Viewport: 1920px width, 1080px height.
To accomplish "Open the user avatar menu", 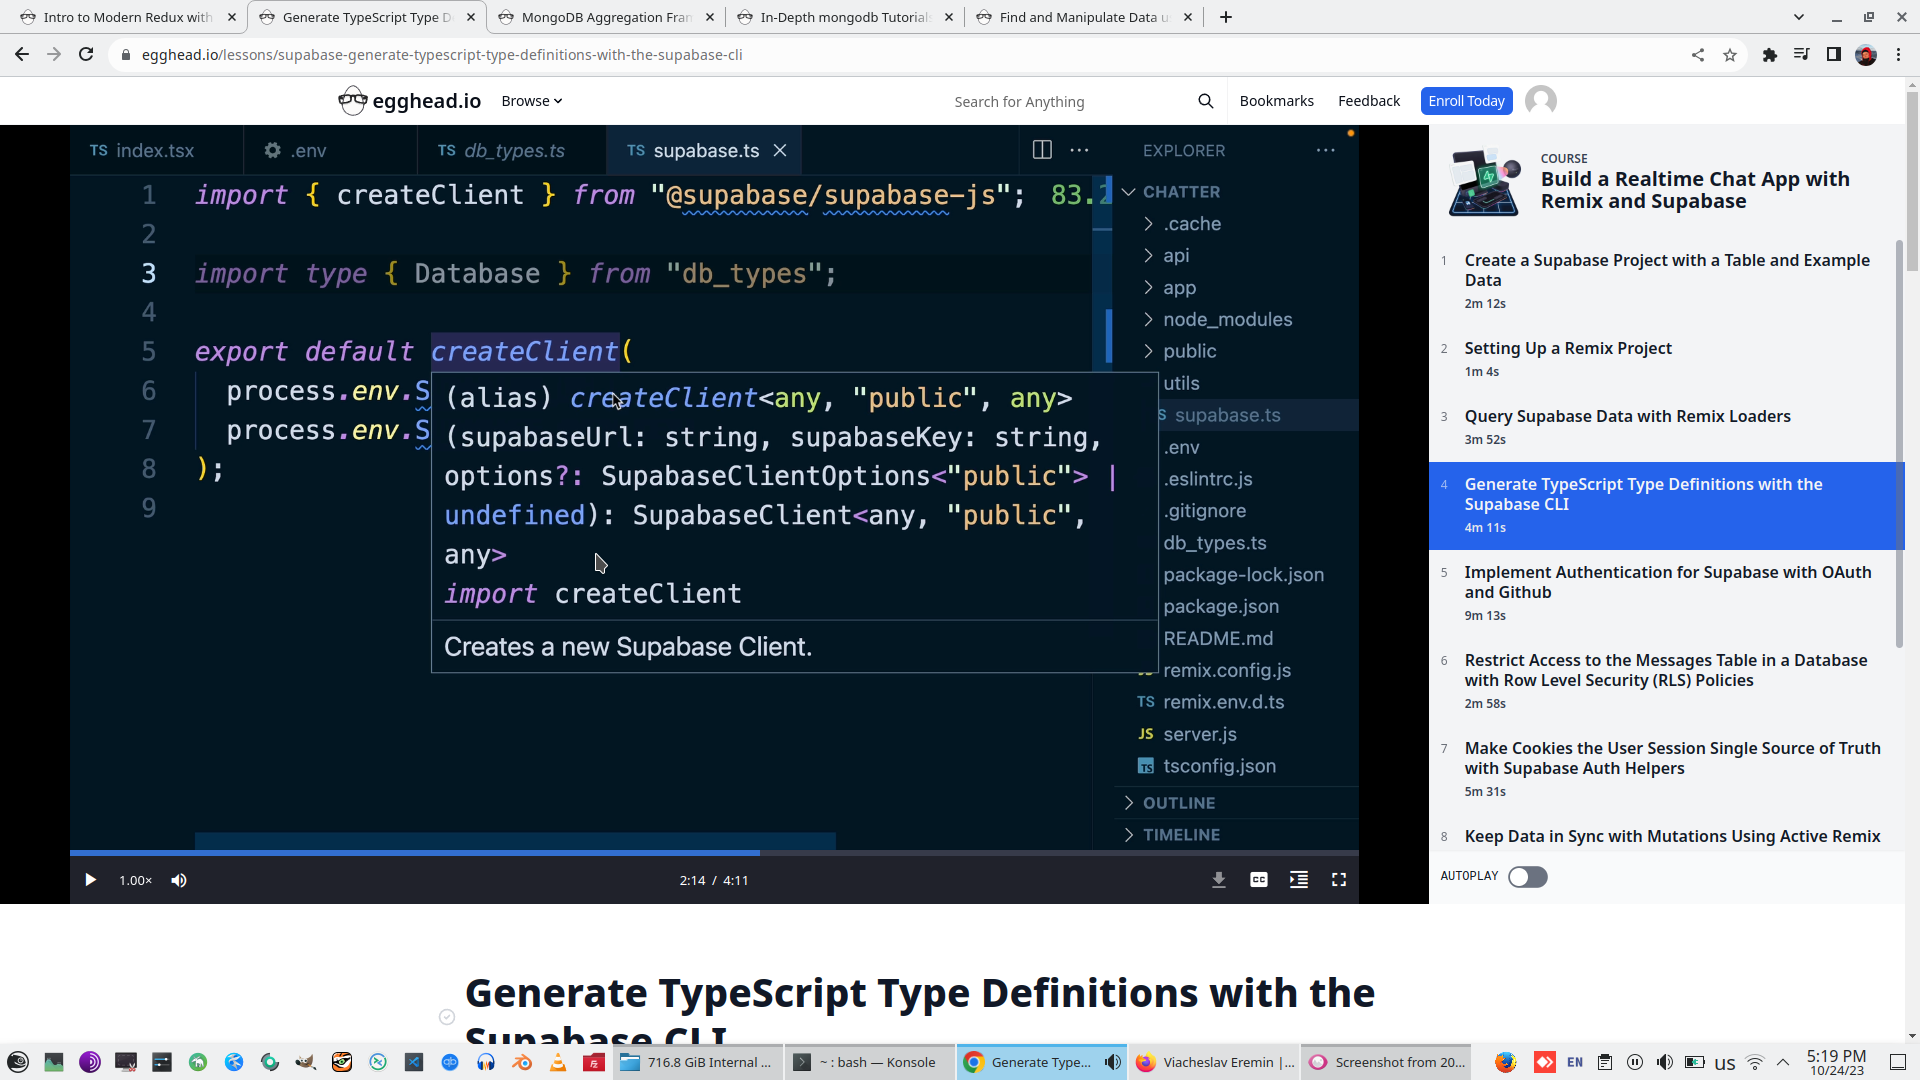I will [1540, 101].
